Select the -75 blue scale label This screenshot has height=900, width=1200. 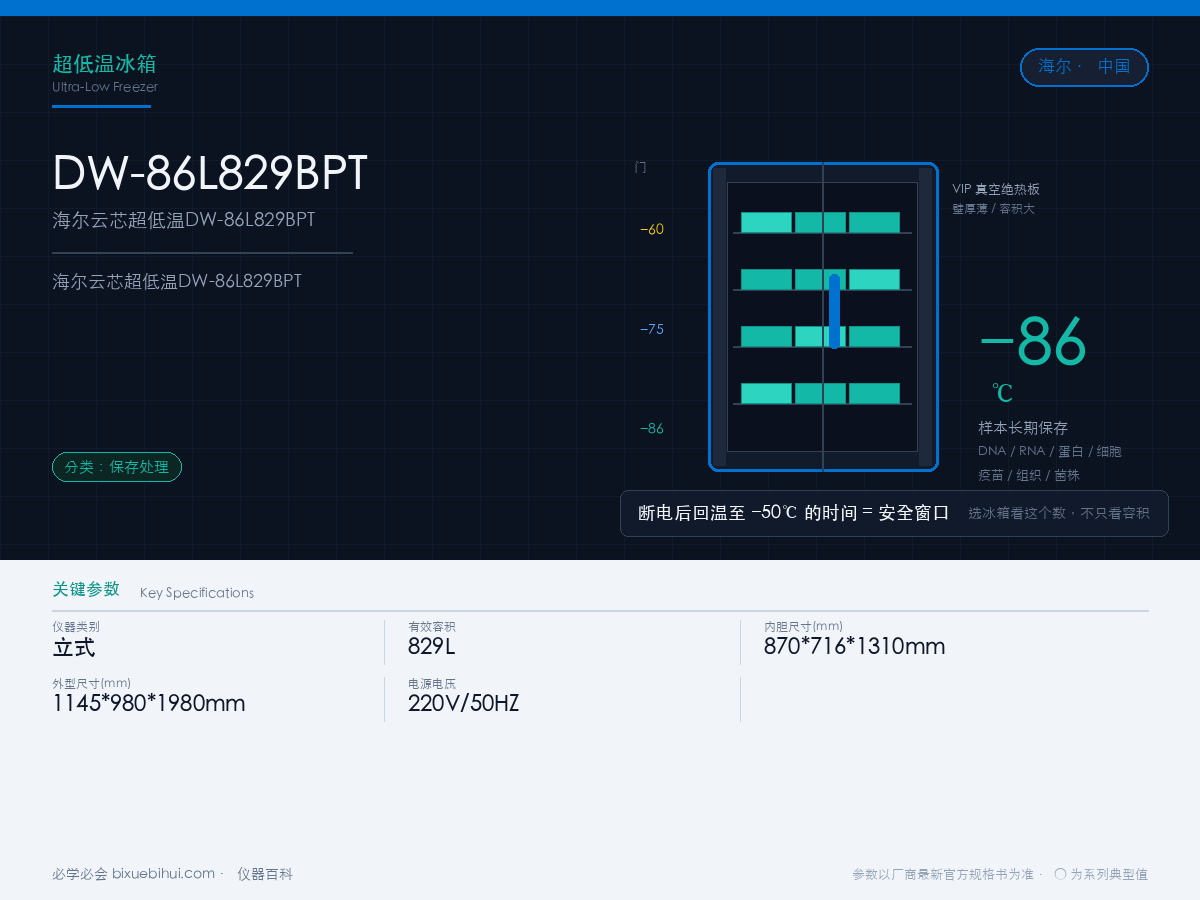(652, 329)
